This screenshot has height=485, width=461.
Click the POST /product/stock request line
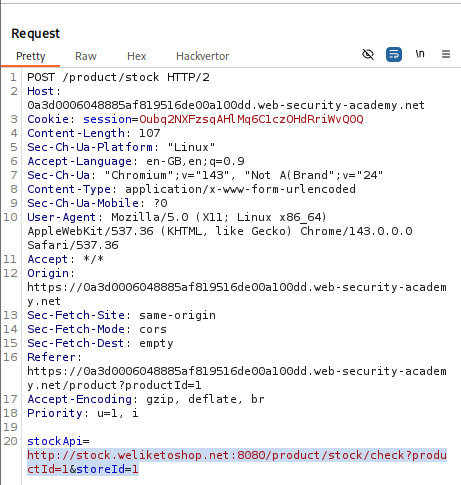tap(118, 77)
